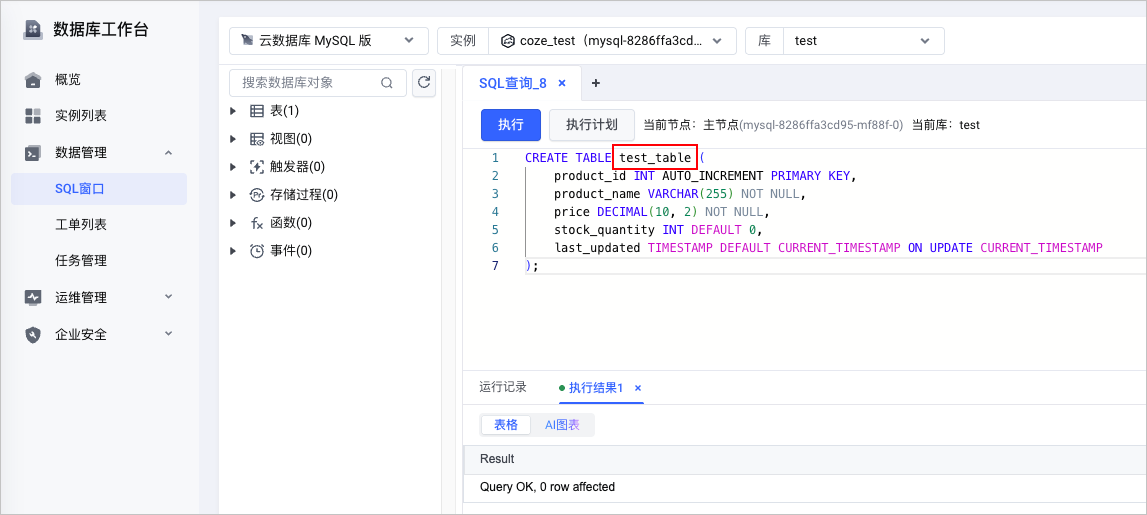The width and height of the screenshot is (1147, 515).
Task: Select the 表格 view toggle
Action: tap(505, 425)
